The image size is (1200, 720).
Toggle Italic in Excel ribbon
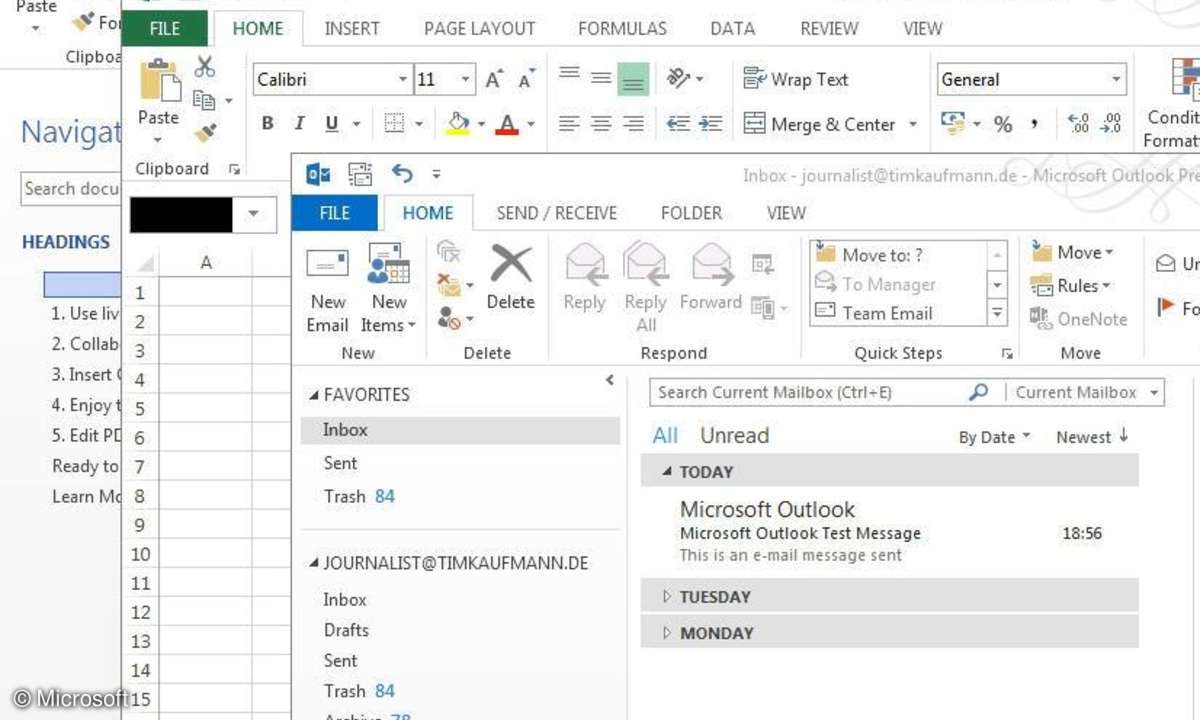tap(299, 124)
